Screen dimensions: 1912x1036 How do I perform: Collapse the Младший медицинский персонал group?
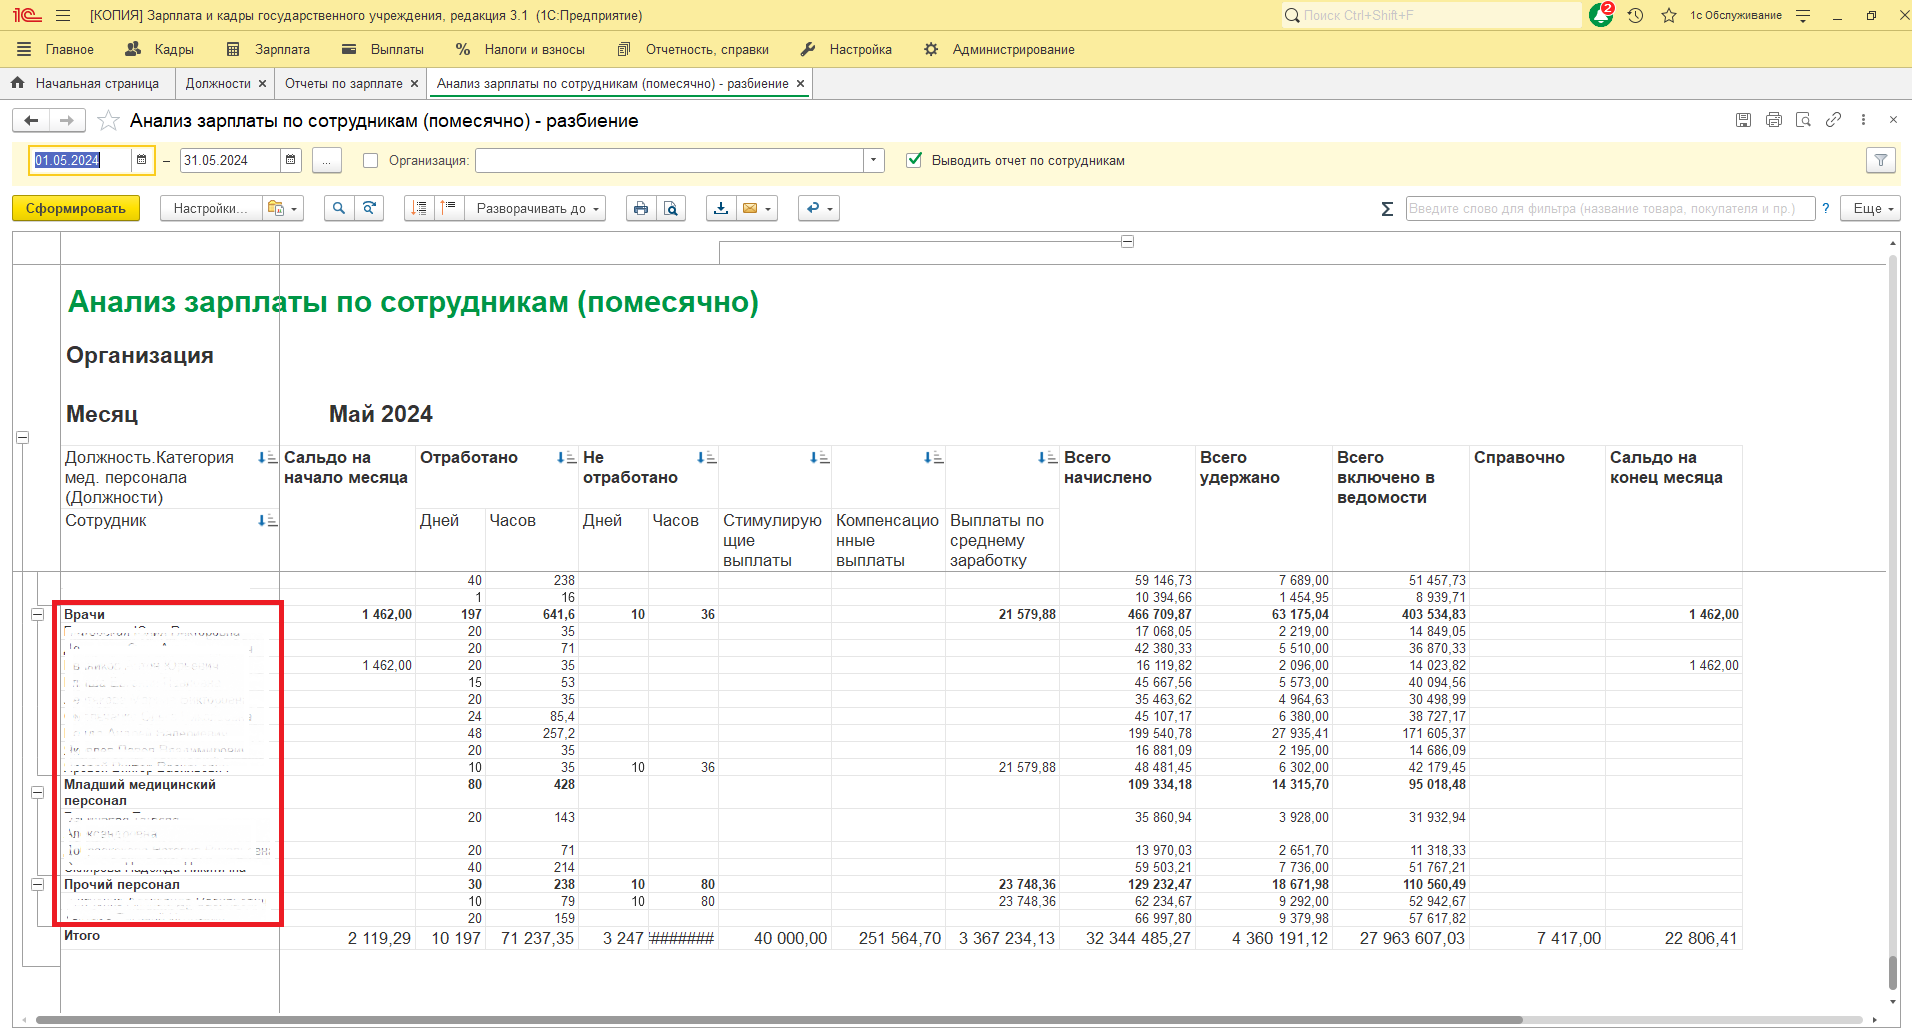(x=38, y=792)
